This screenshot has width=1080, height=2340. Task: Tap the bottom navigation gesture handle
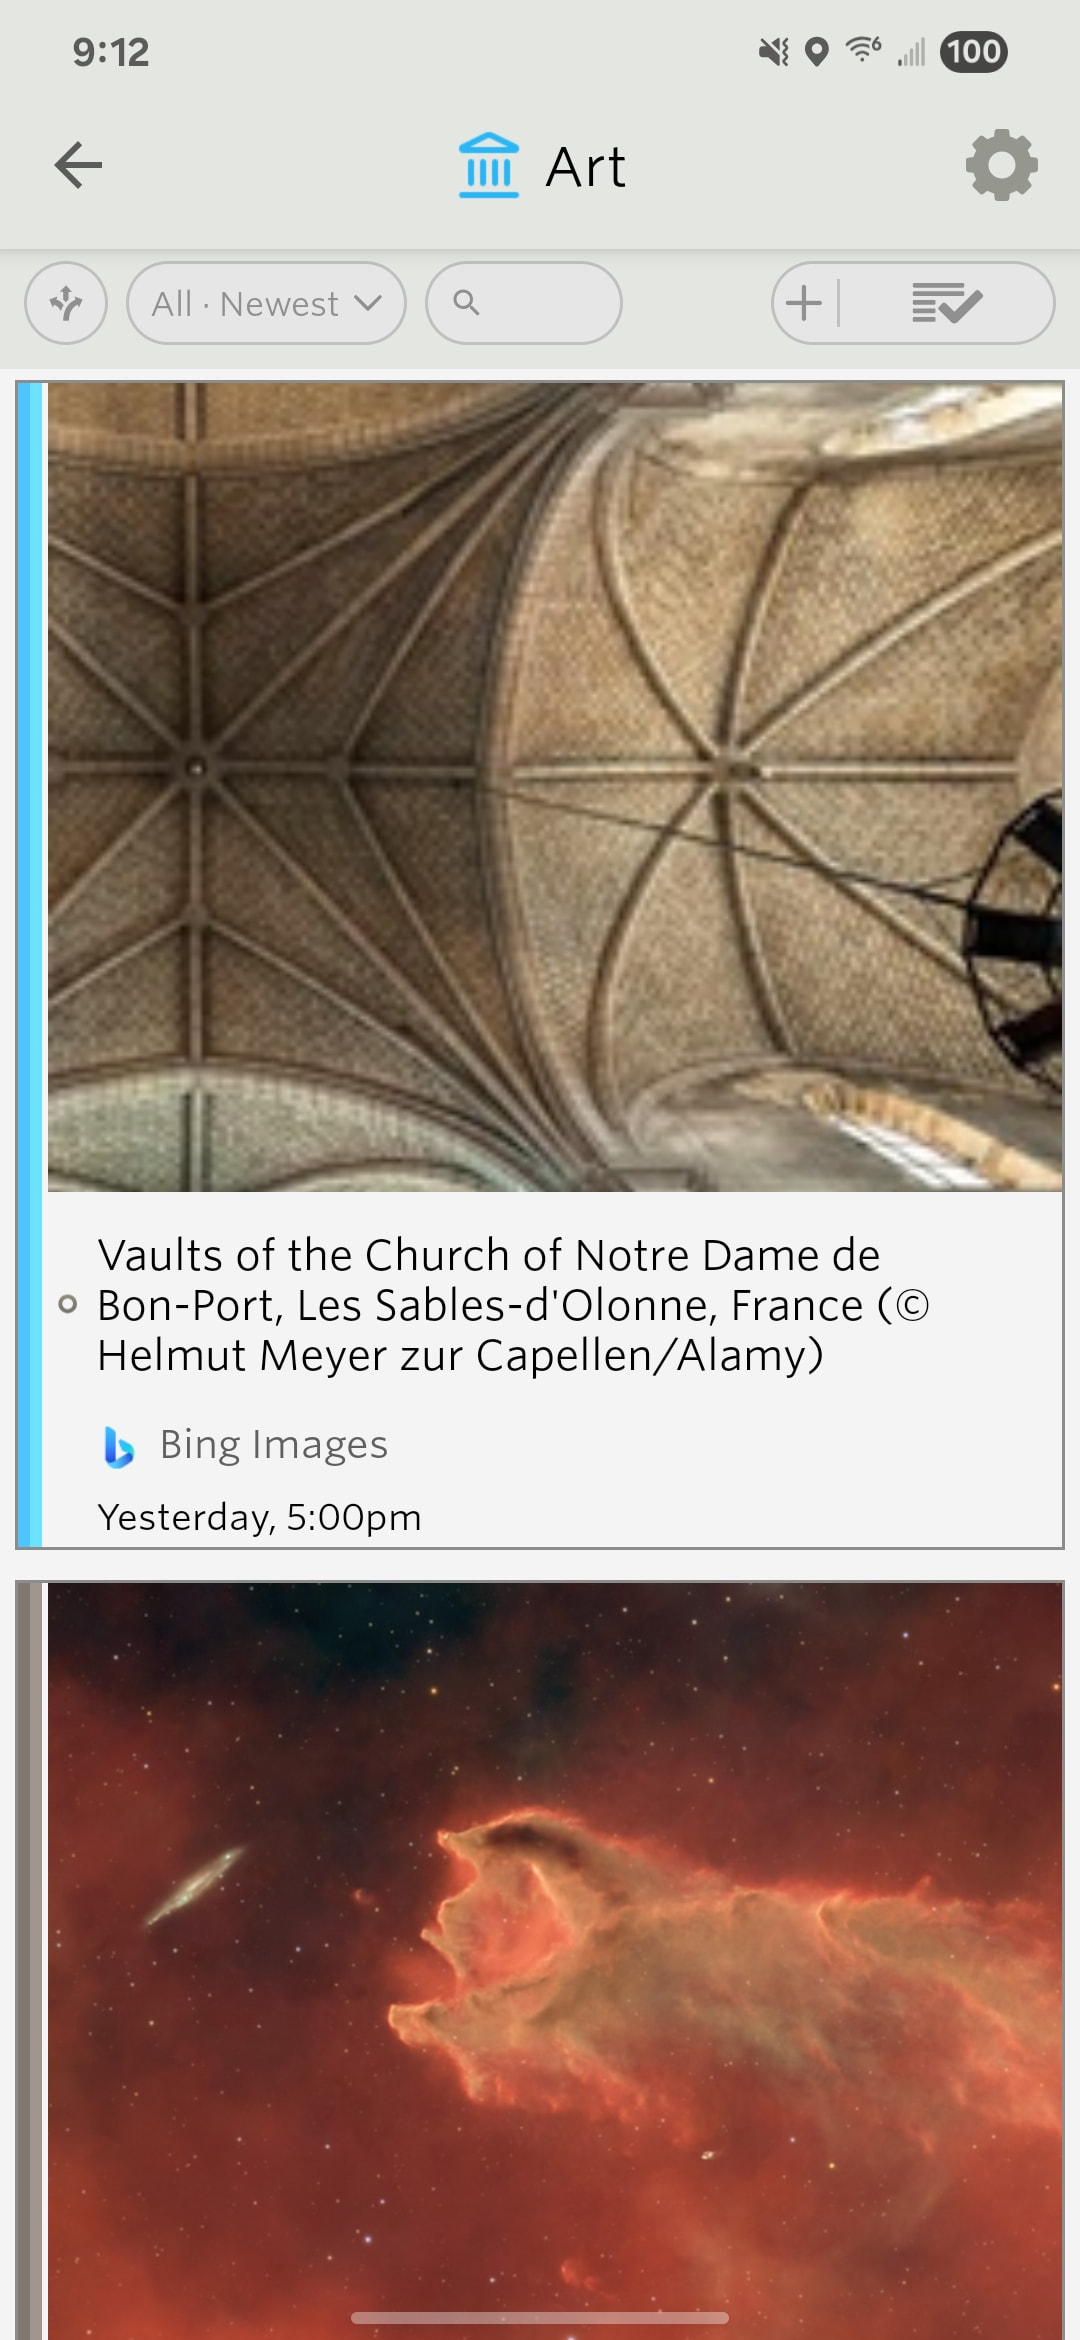coord(540,2317)
